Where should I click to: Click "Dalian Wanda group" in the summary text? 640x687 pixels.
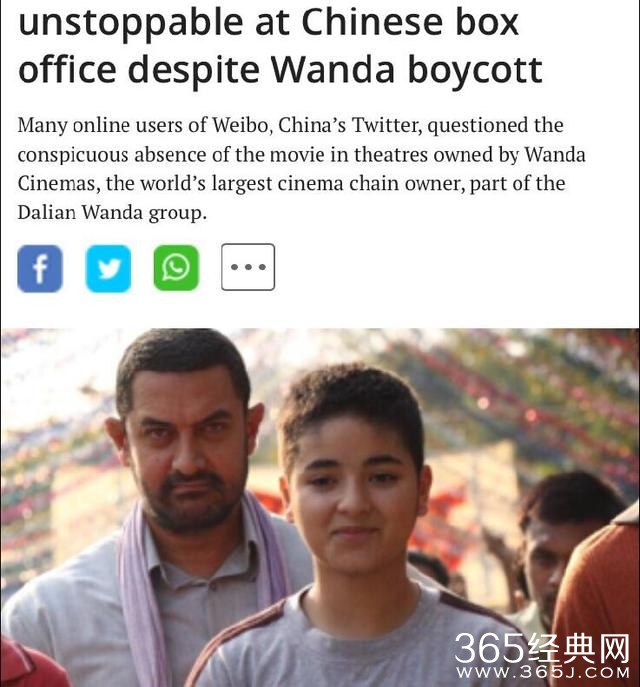coord(112,213)
